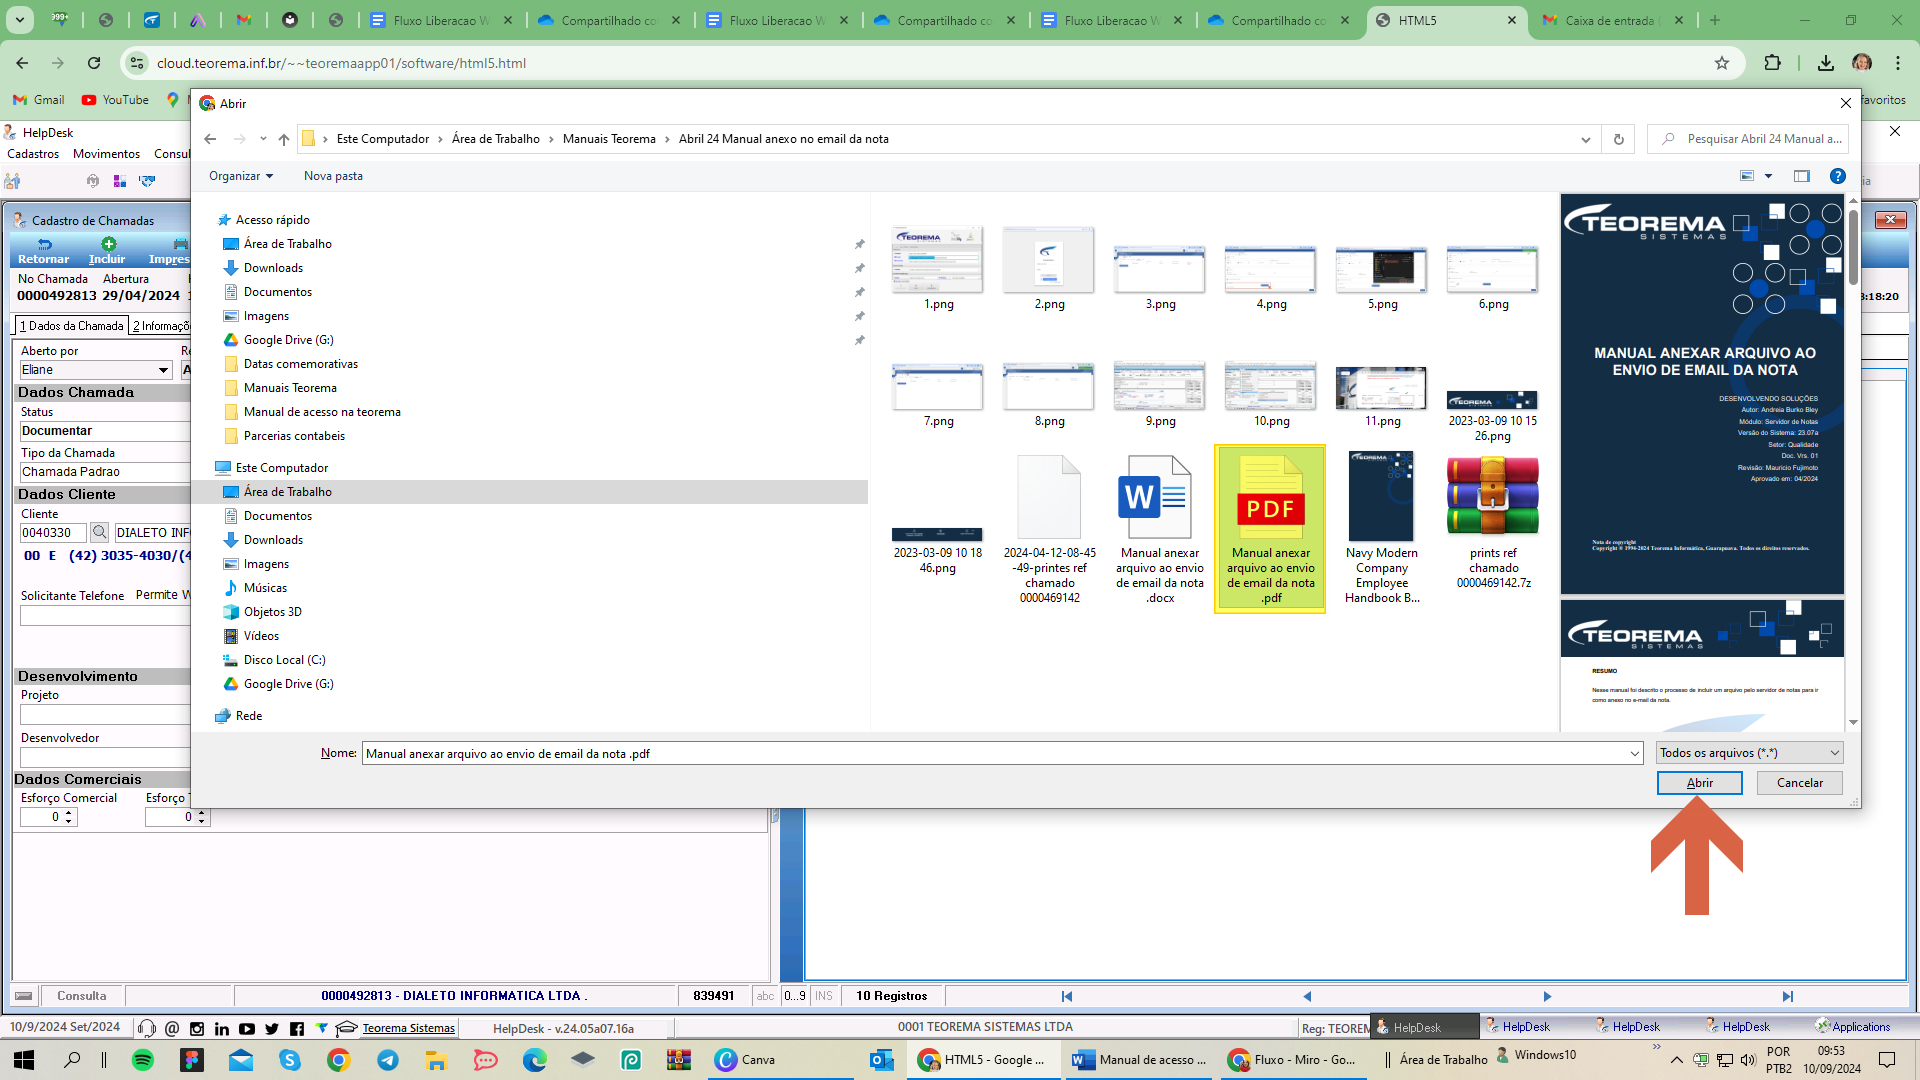1920x1080 pixels.
Task: Click the dialog back navigation arrow
Action: coord(210,139)
